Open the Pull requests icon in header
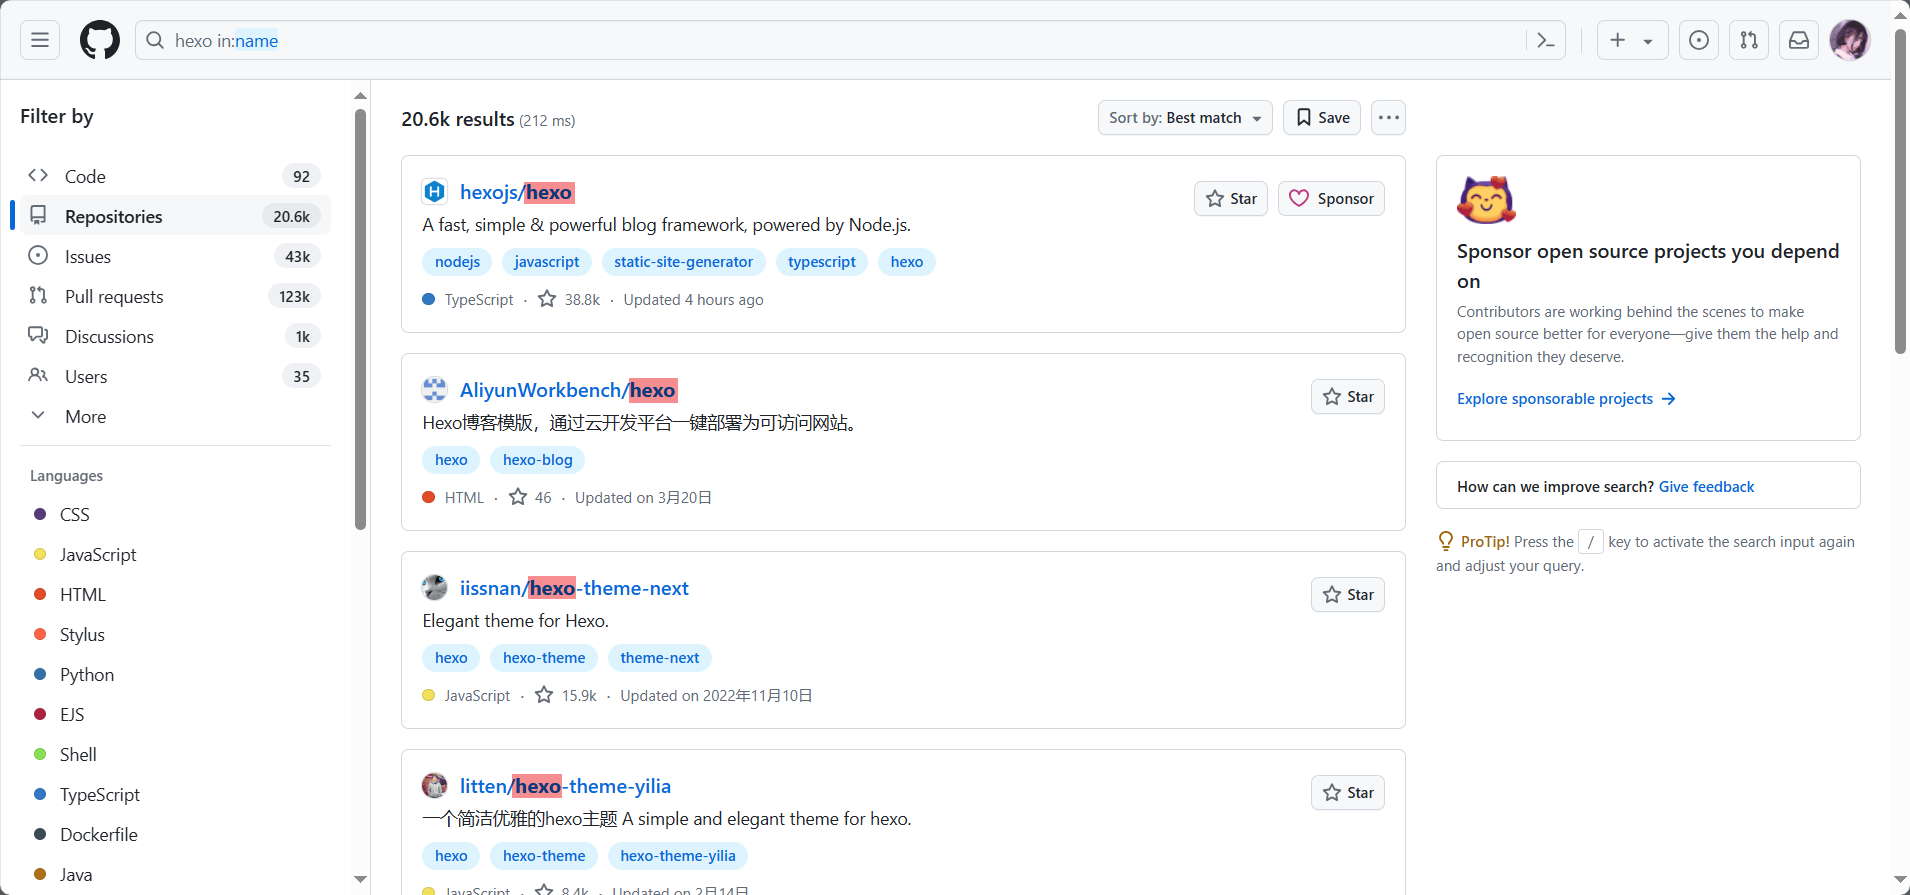The width and height of the screenshot is (1910, 895). pyautogui.click(x=1748, y=40)
